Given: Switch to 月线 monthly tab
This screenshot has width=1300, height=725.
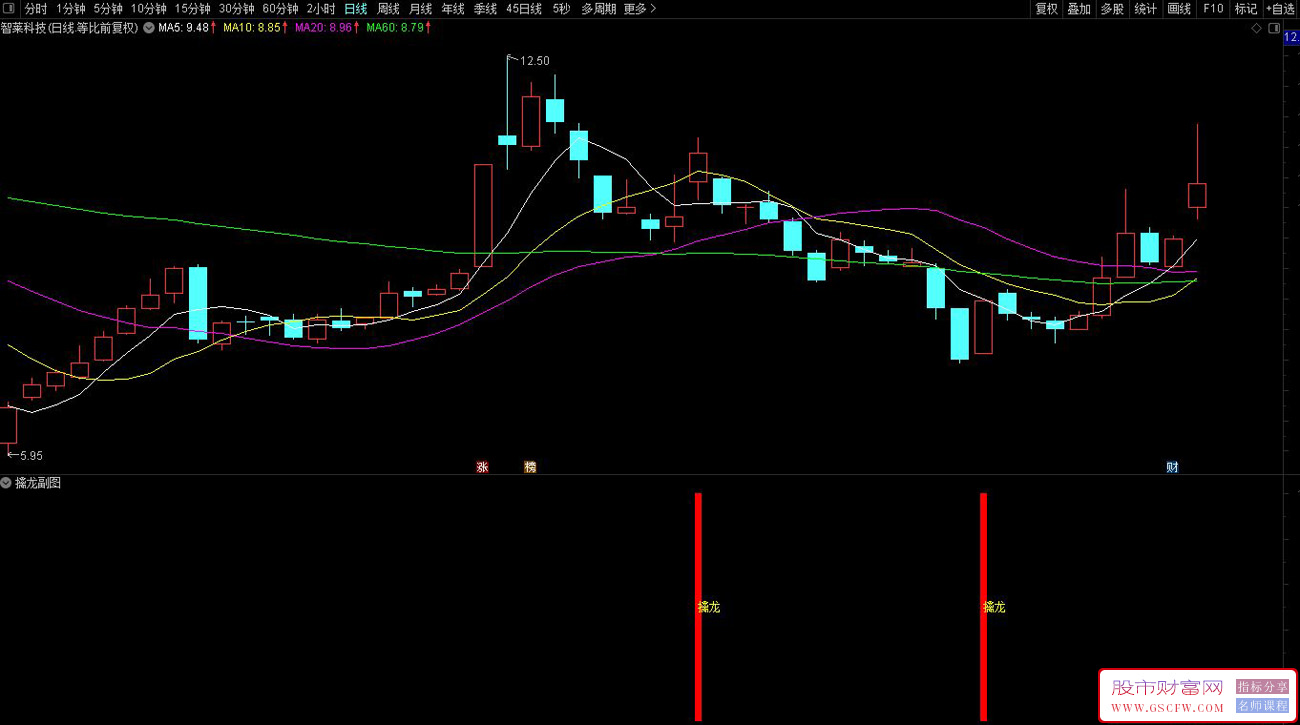Looking at the screenshot, I should tap(420, 9).
